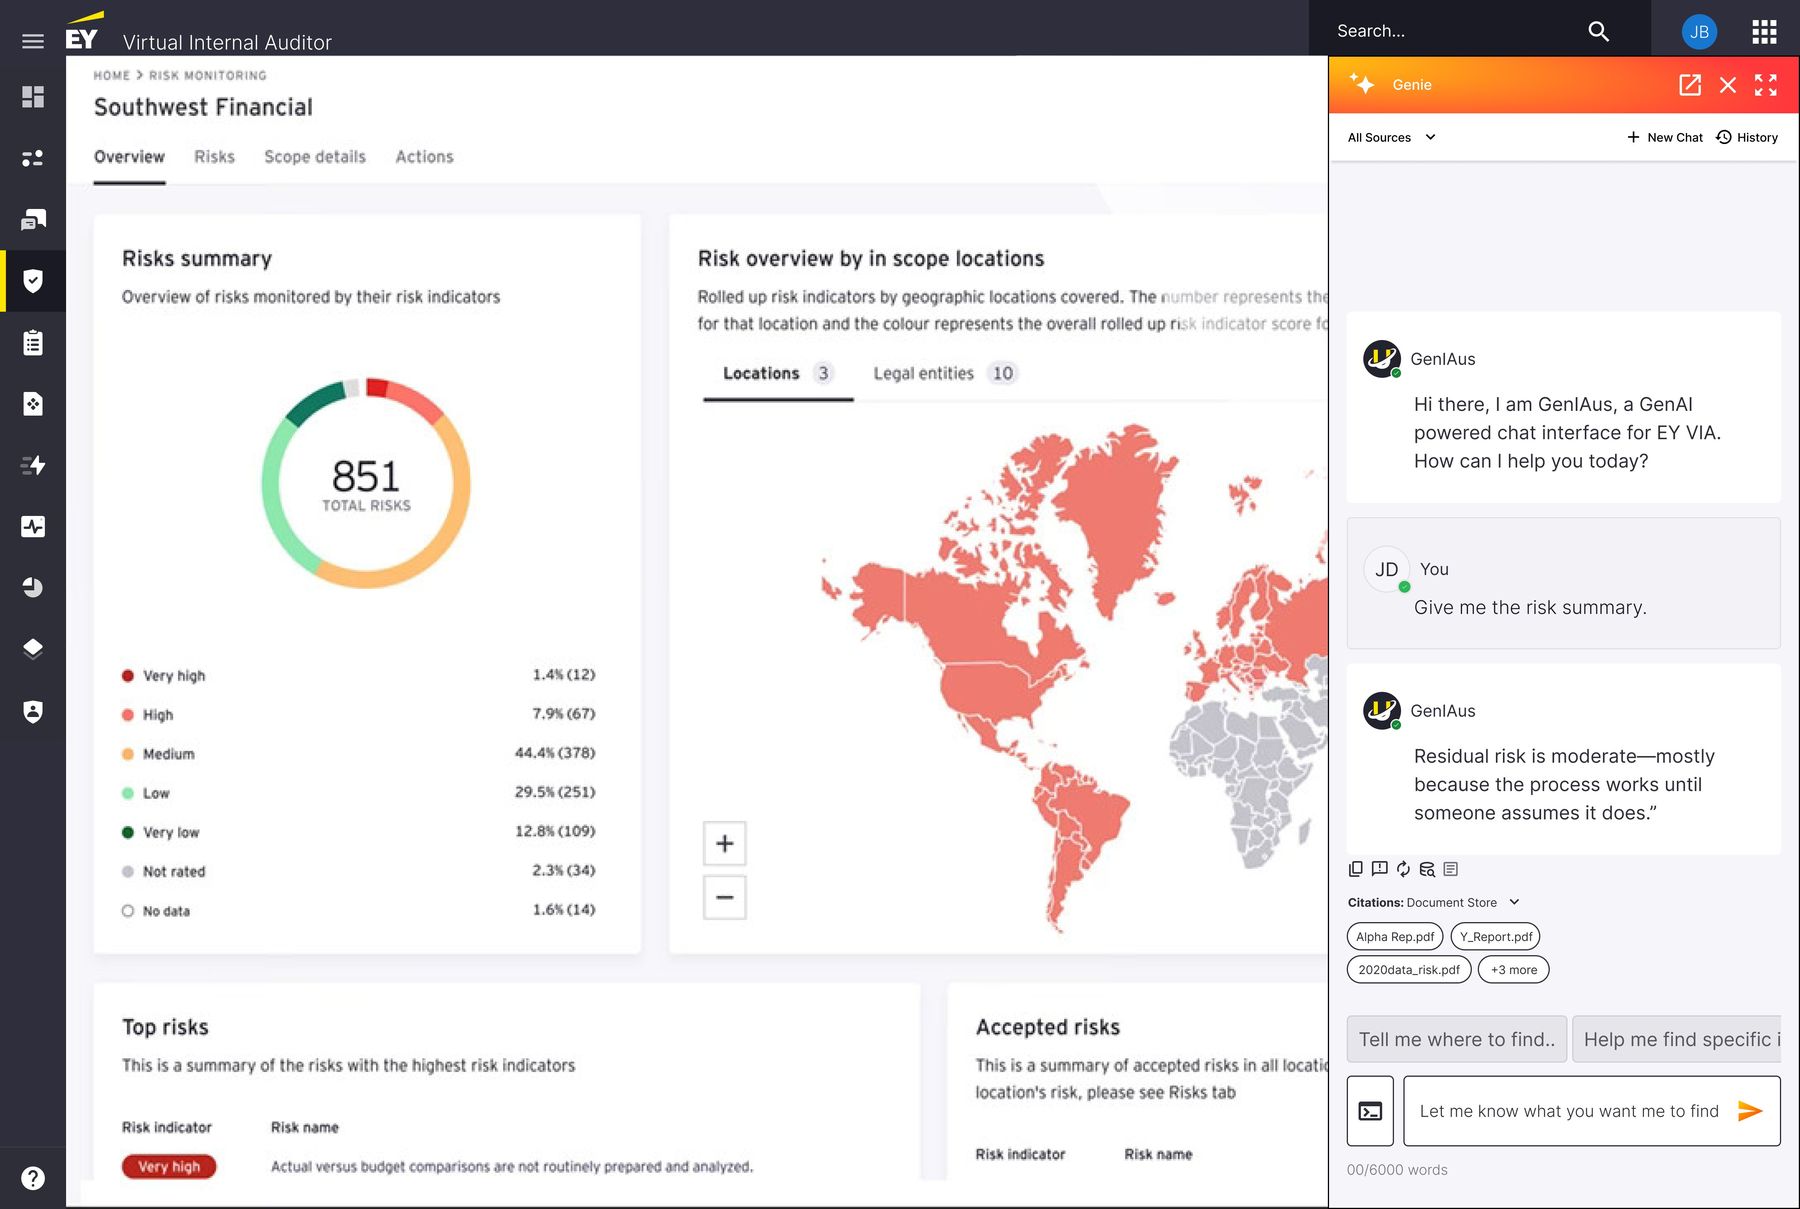This screenshot has height=1209, width=1800.
Task: Open the pie chart icon in sidebar
Action: 33,587
